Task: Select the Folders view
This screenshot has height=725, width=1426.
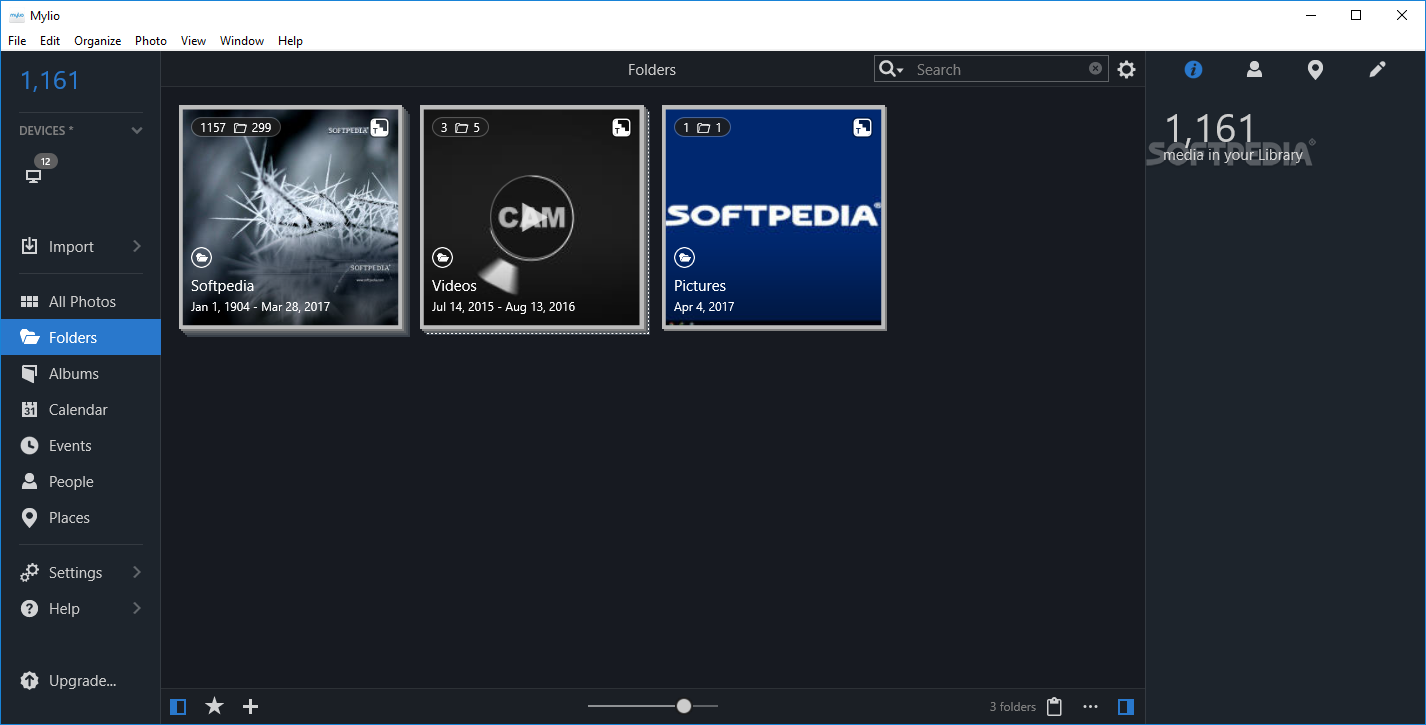Action: click(80, 337)
